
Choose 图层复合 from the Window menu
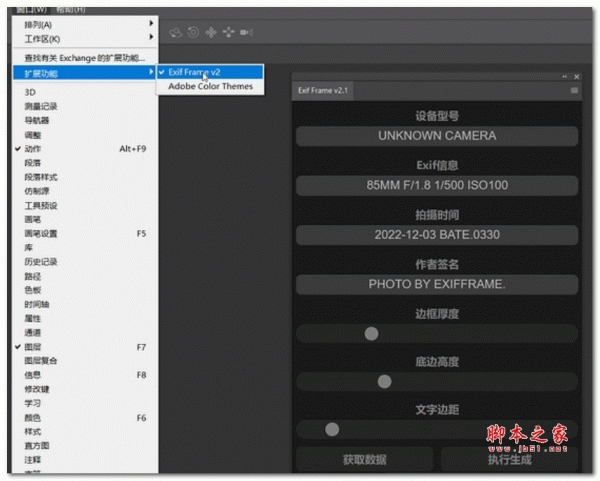coord(85,361)
